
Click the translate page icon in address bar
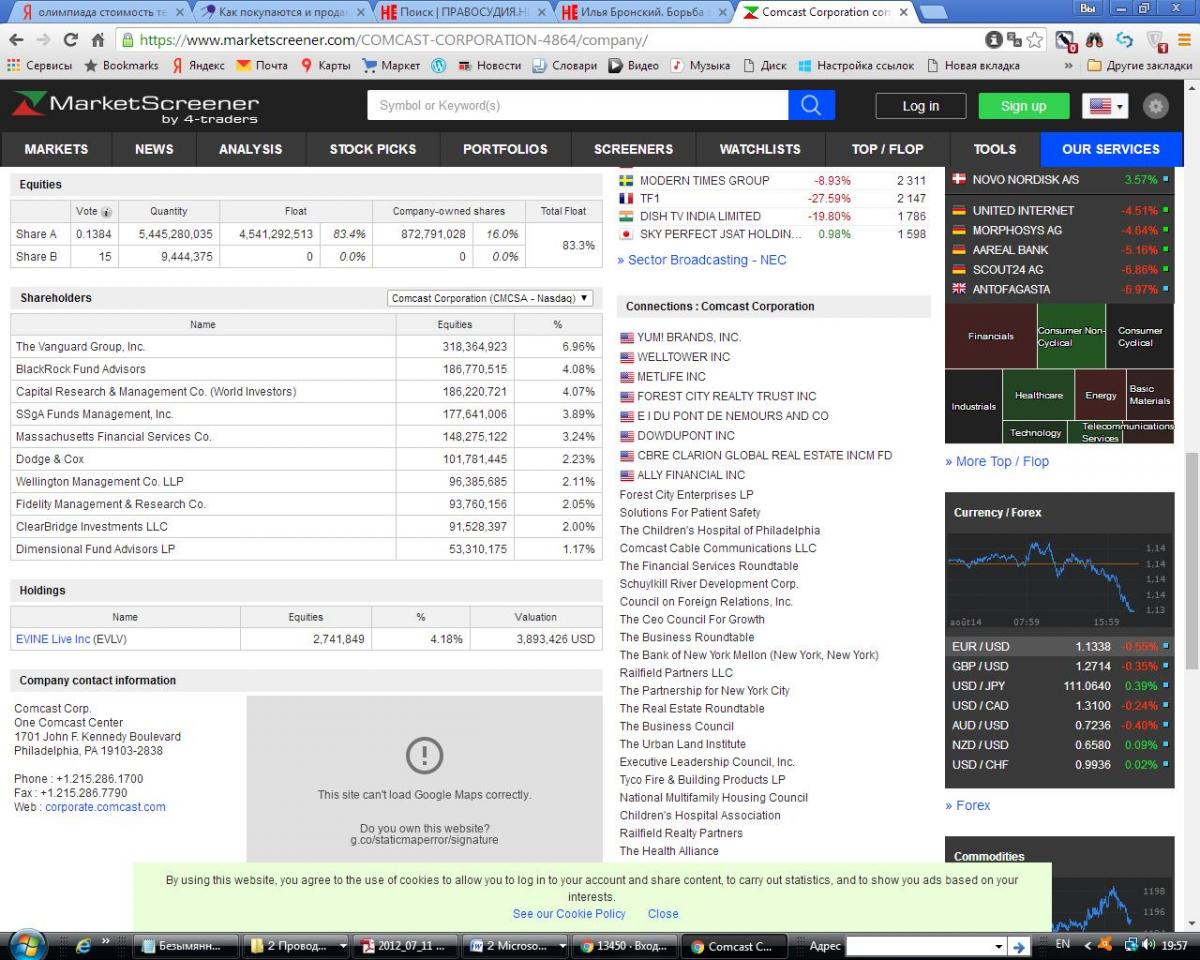pos(1014,40)
